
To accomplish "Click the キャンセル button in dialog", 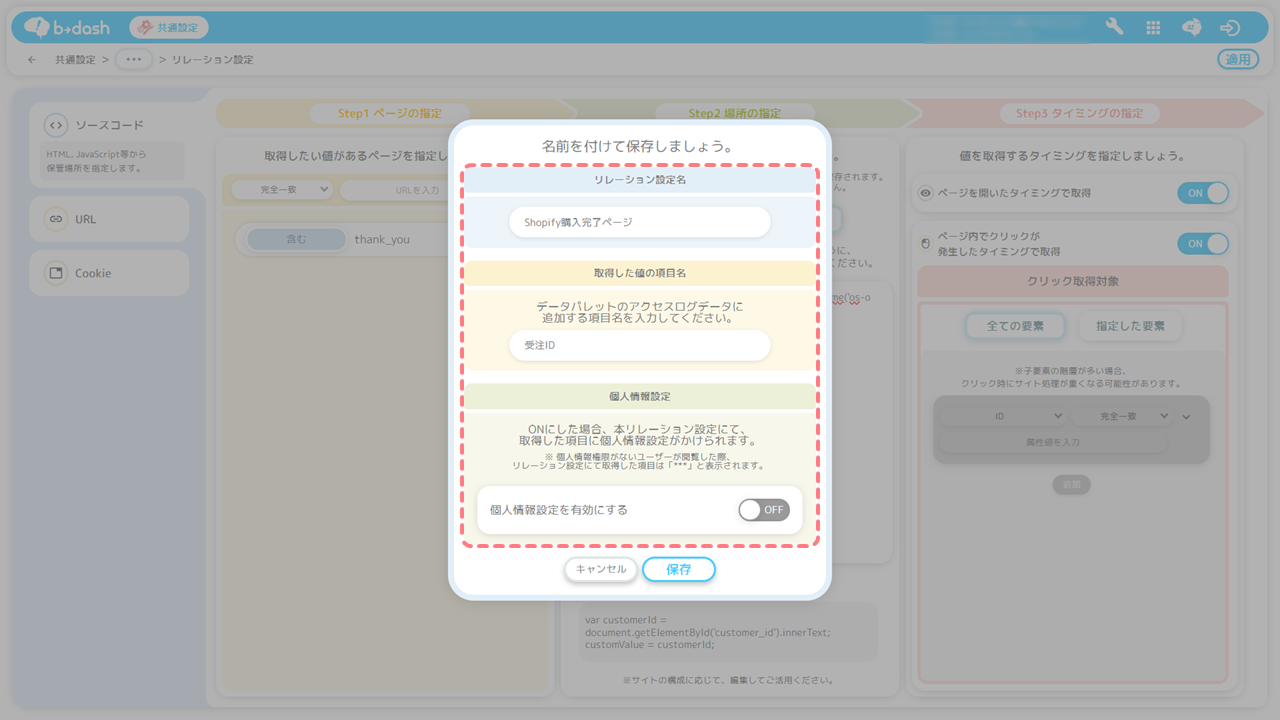I will pos(601,569).
